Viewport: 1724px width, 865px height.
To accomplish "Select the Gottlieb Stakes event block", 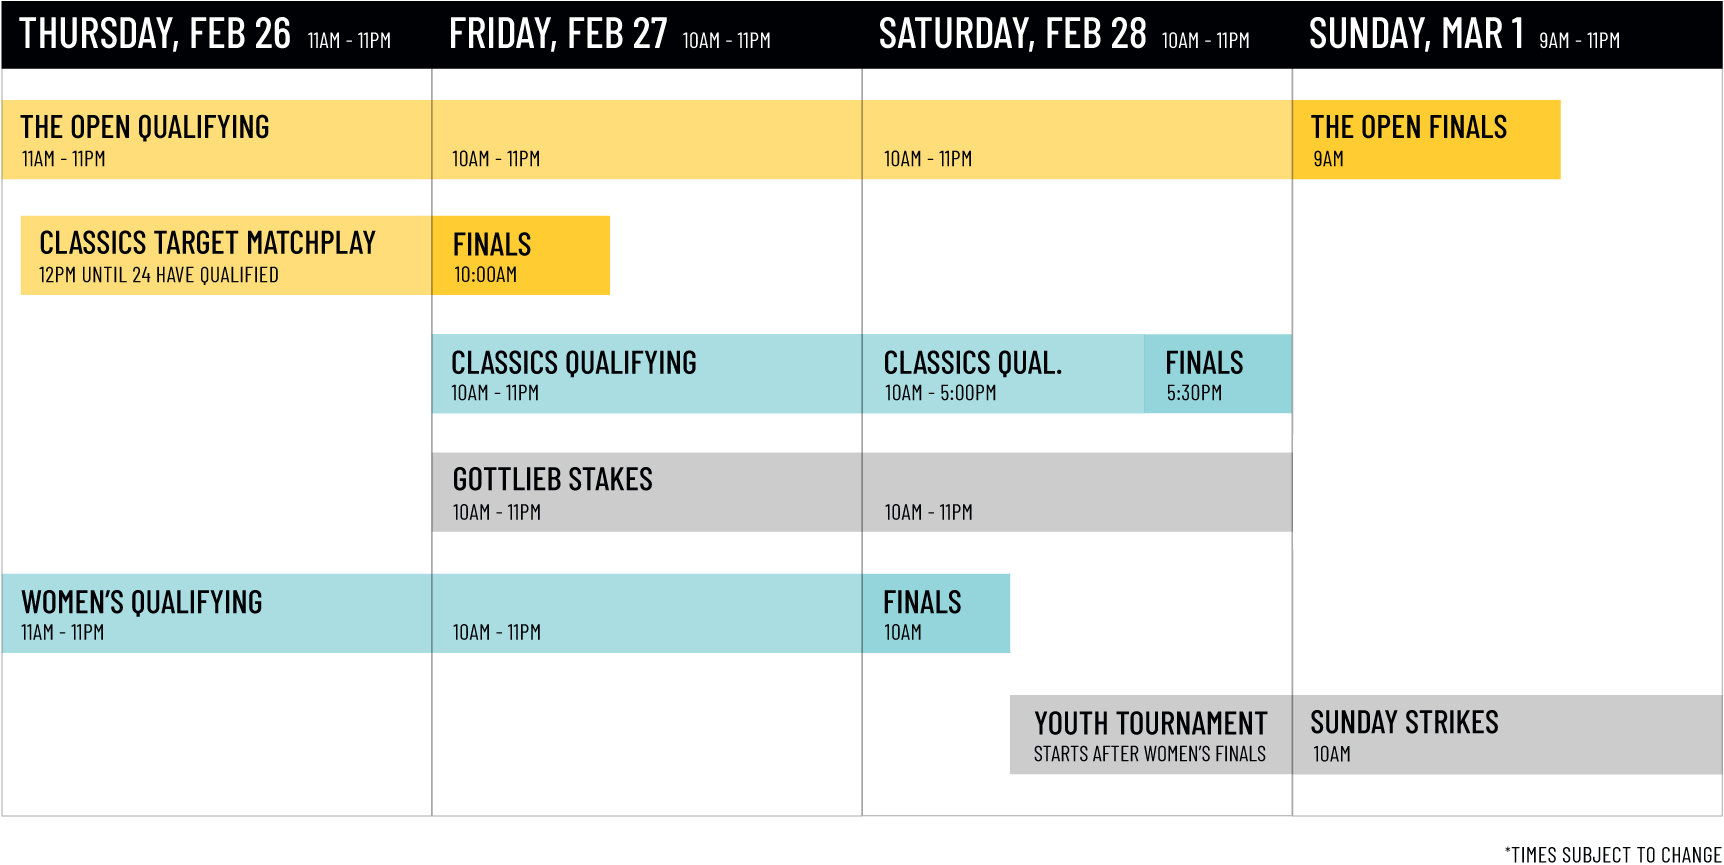I will pyautogui.click(x=646, y=492).
